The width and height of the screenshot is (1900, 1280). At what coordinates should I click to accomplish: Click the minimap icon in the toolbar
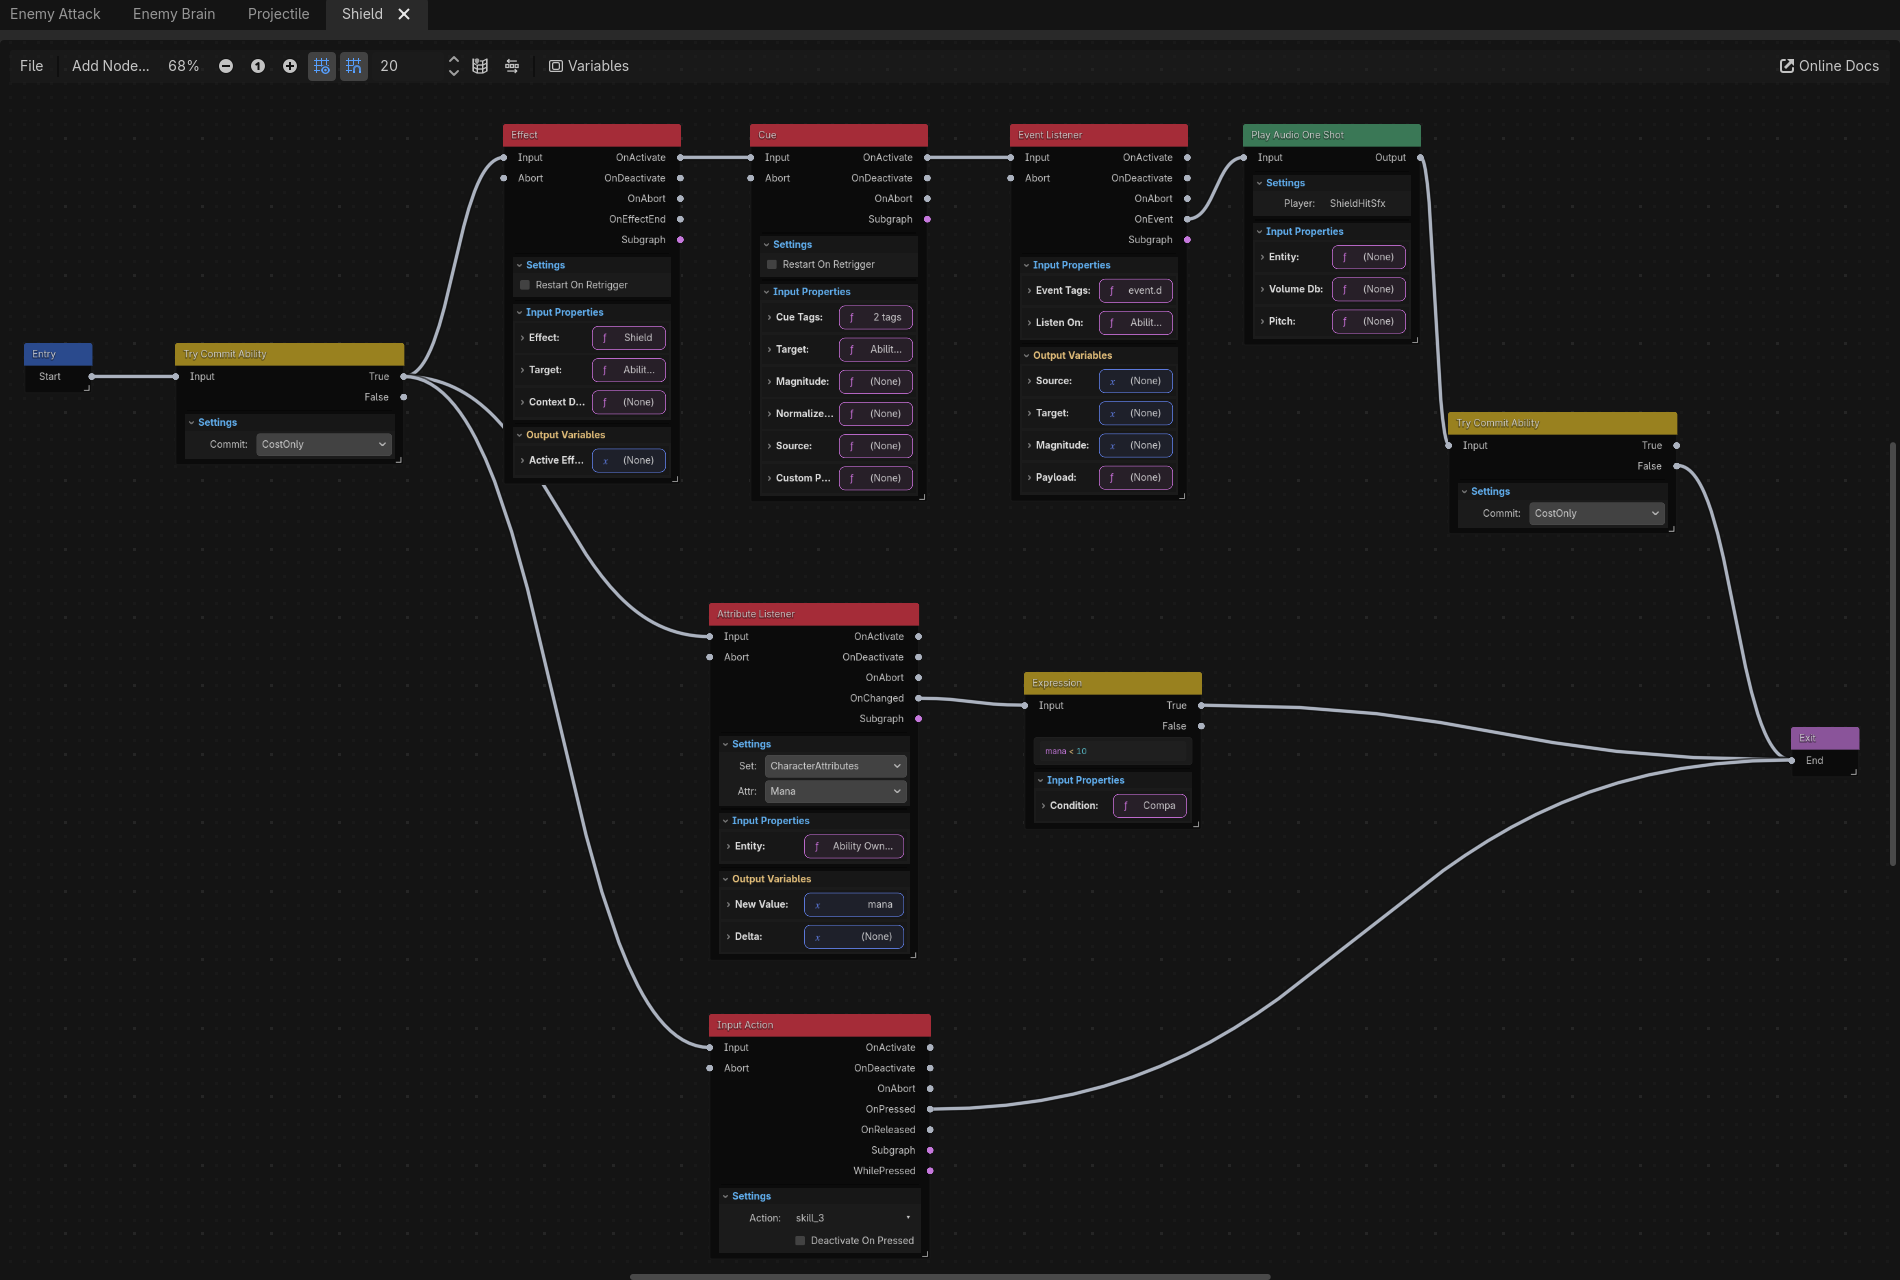(x=480, y=66)
